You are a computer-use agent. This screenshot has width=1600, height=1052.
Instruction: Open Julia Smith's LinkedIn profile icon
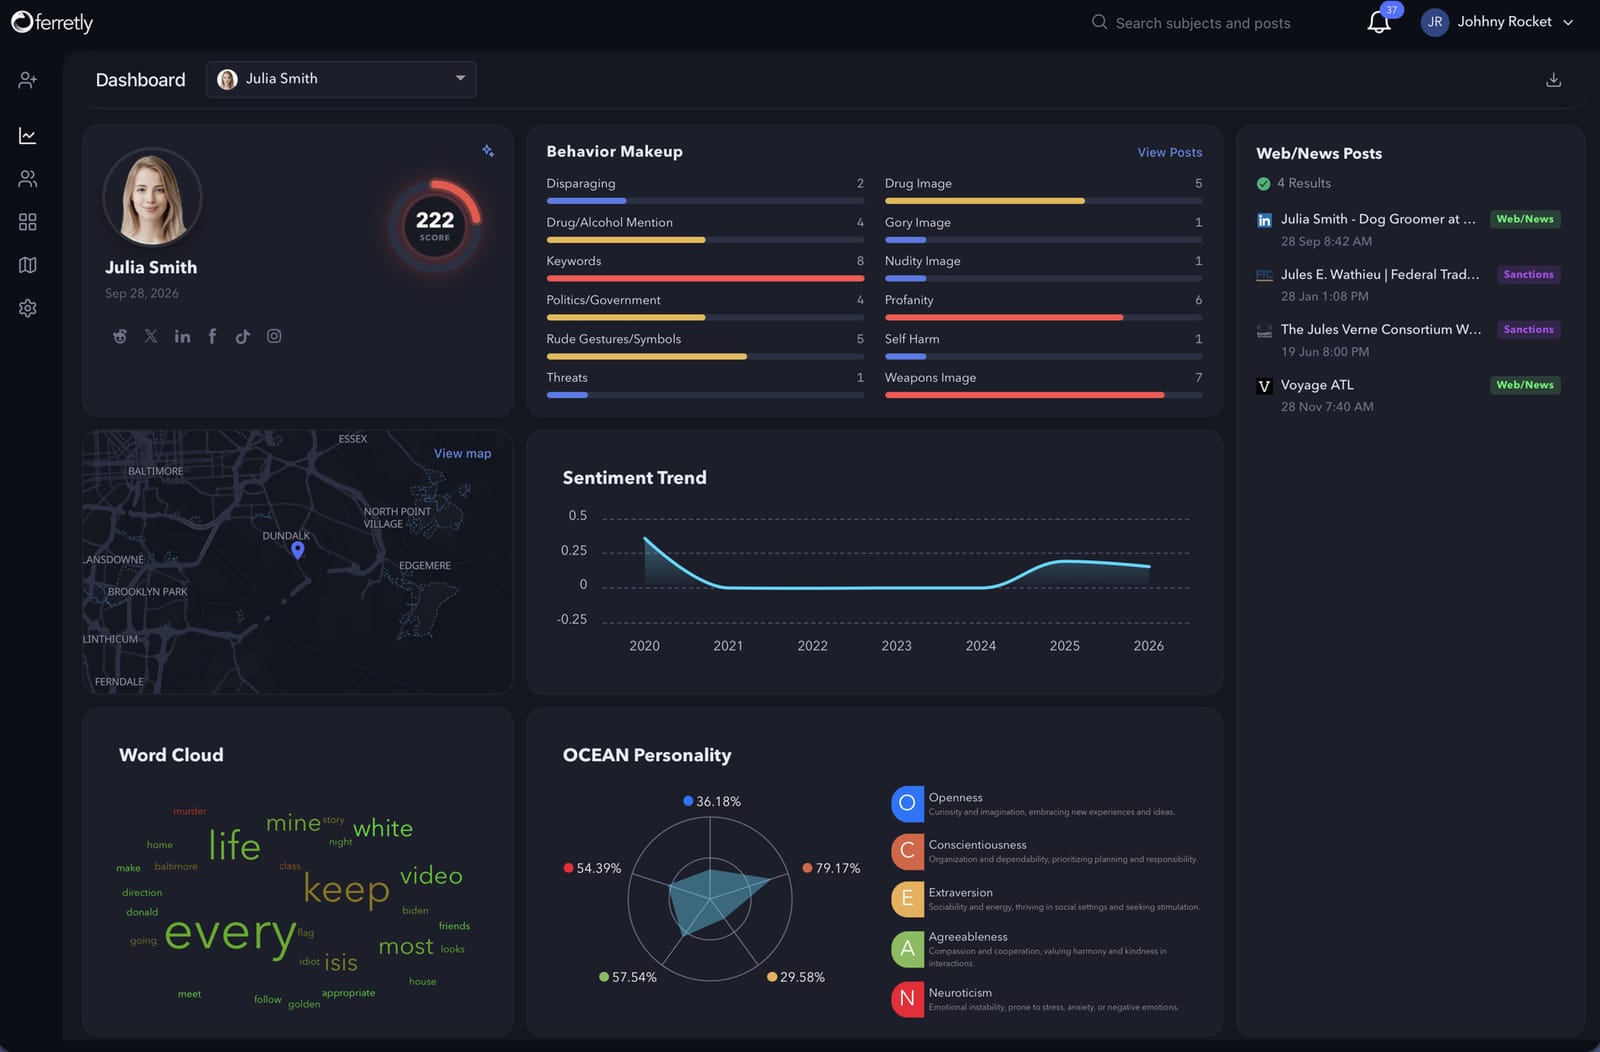coord(182,336)
